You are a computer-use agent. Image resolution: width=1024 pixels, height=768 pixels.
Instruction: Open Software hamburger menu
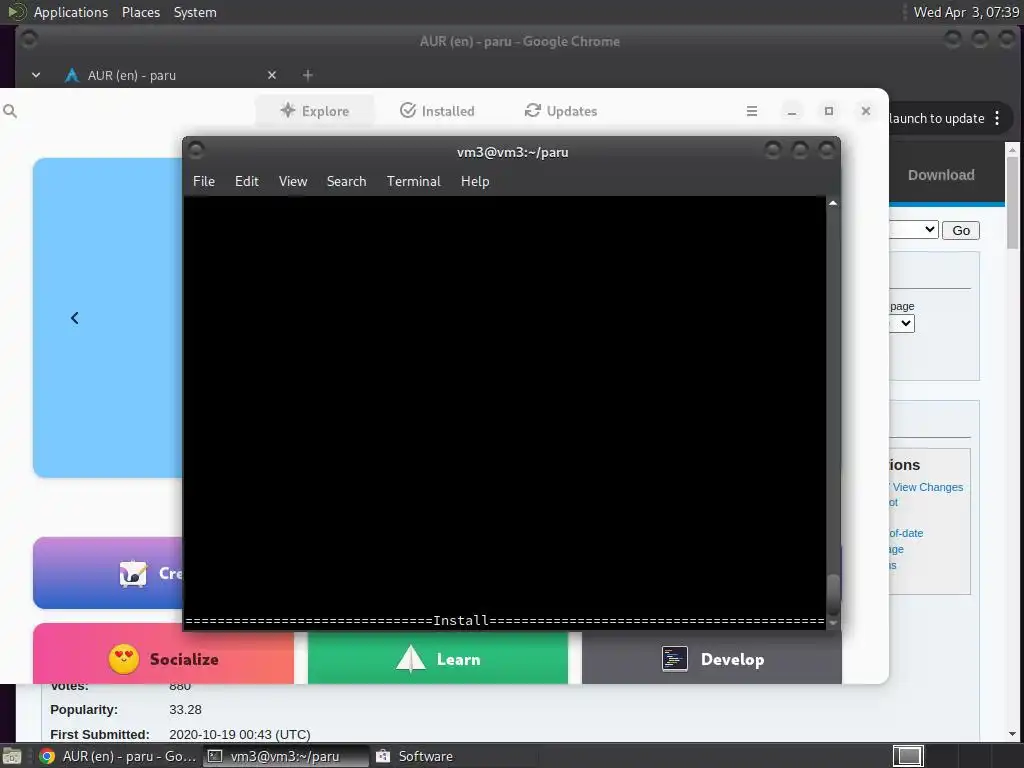(x=752, y=111)
